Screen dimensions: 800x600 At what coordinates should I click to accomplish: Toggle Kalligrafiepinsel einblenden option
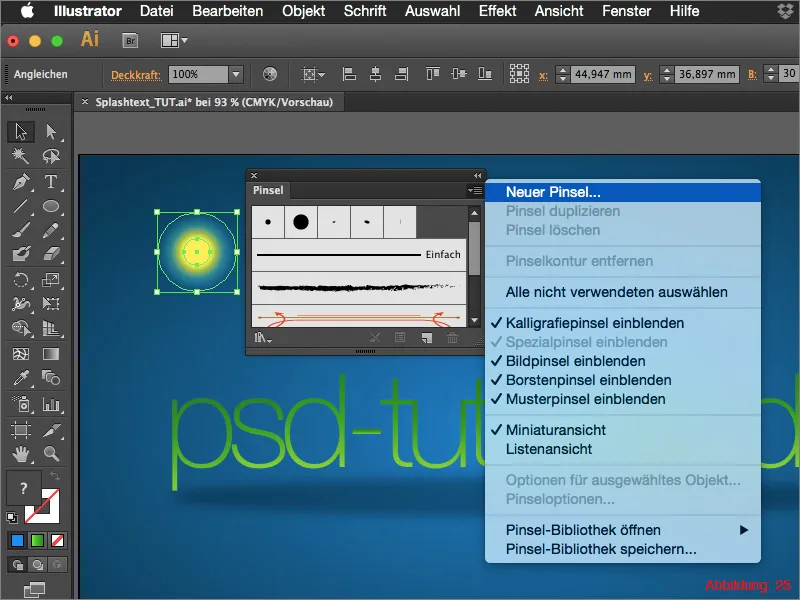pos(594,323)
